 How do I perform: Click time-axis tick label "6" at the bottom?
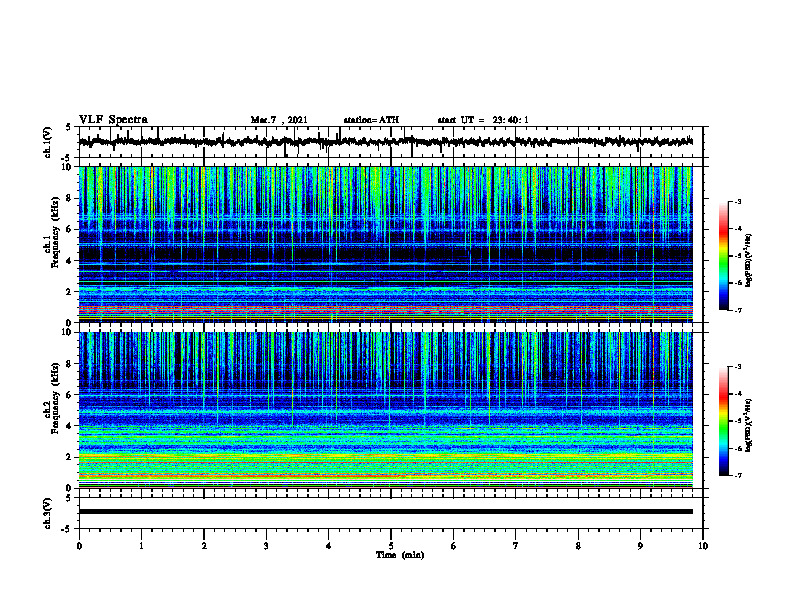click(x=454, y=546)
